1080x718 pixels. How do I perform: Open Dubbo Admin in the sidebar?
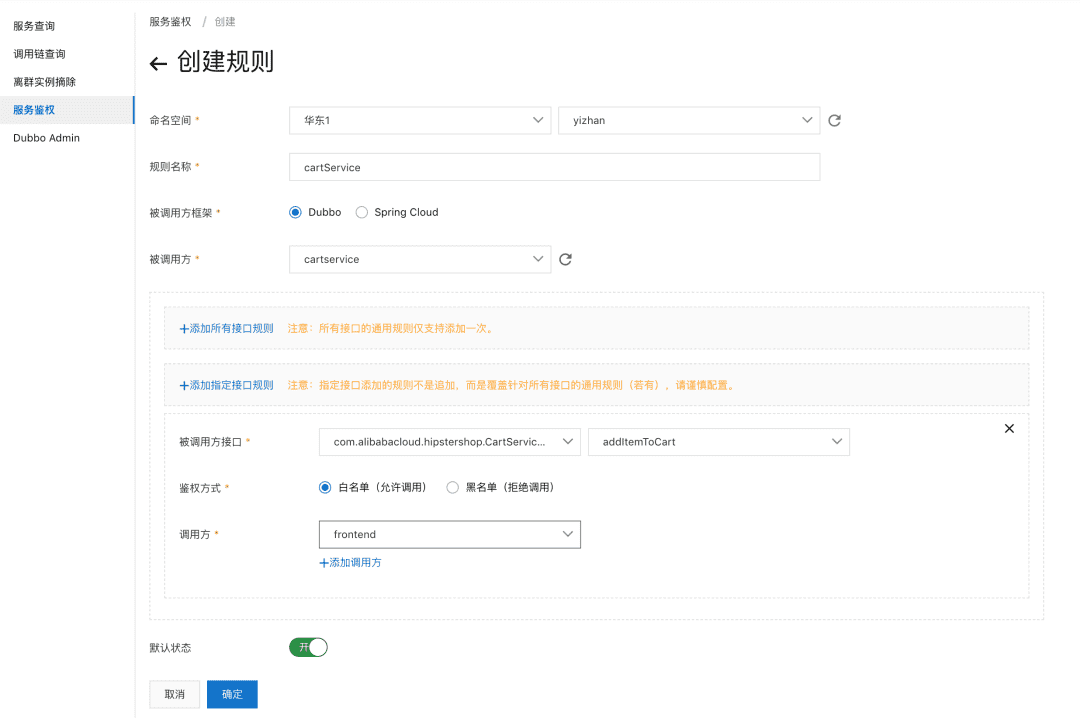tap(46, 138)
